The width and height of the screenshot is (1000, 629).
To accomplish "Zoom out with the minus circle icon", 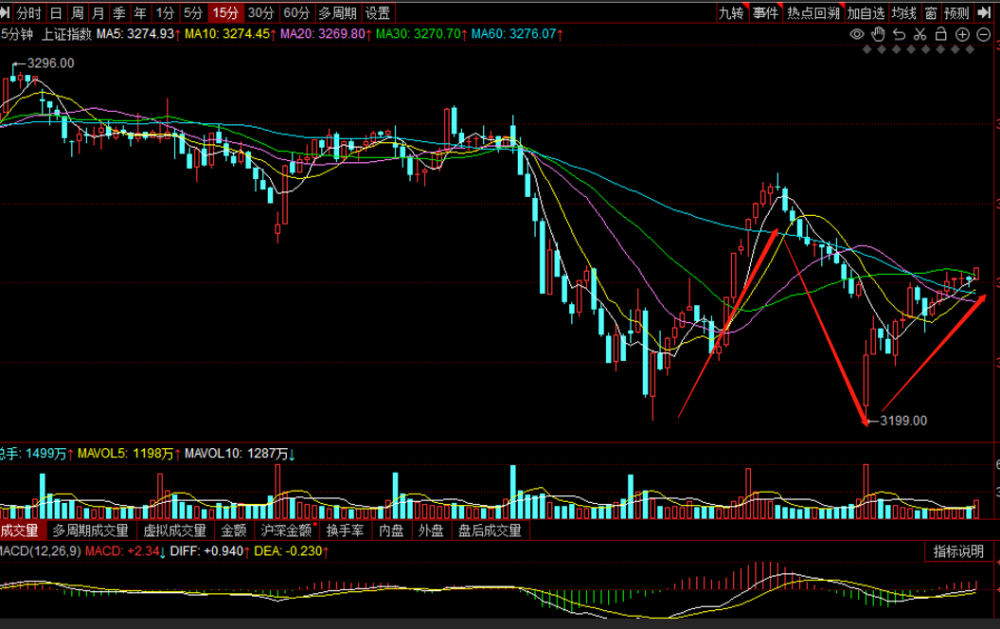I will tap(983, 34).
